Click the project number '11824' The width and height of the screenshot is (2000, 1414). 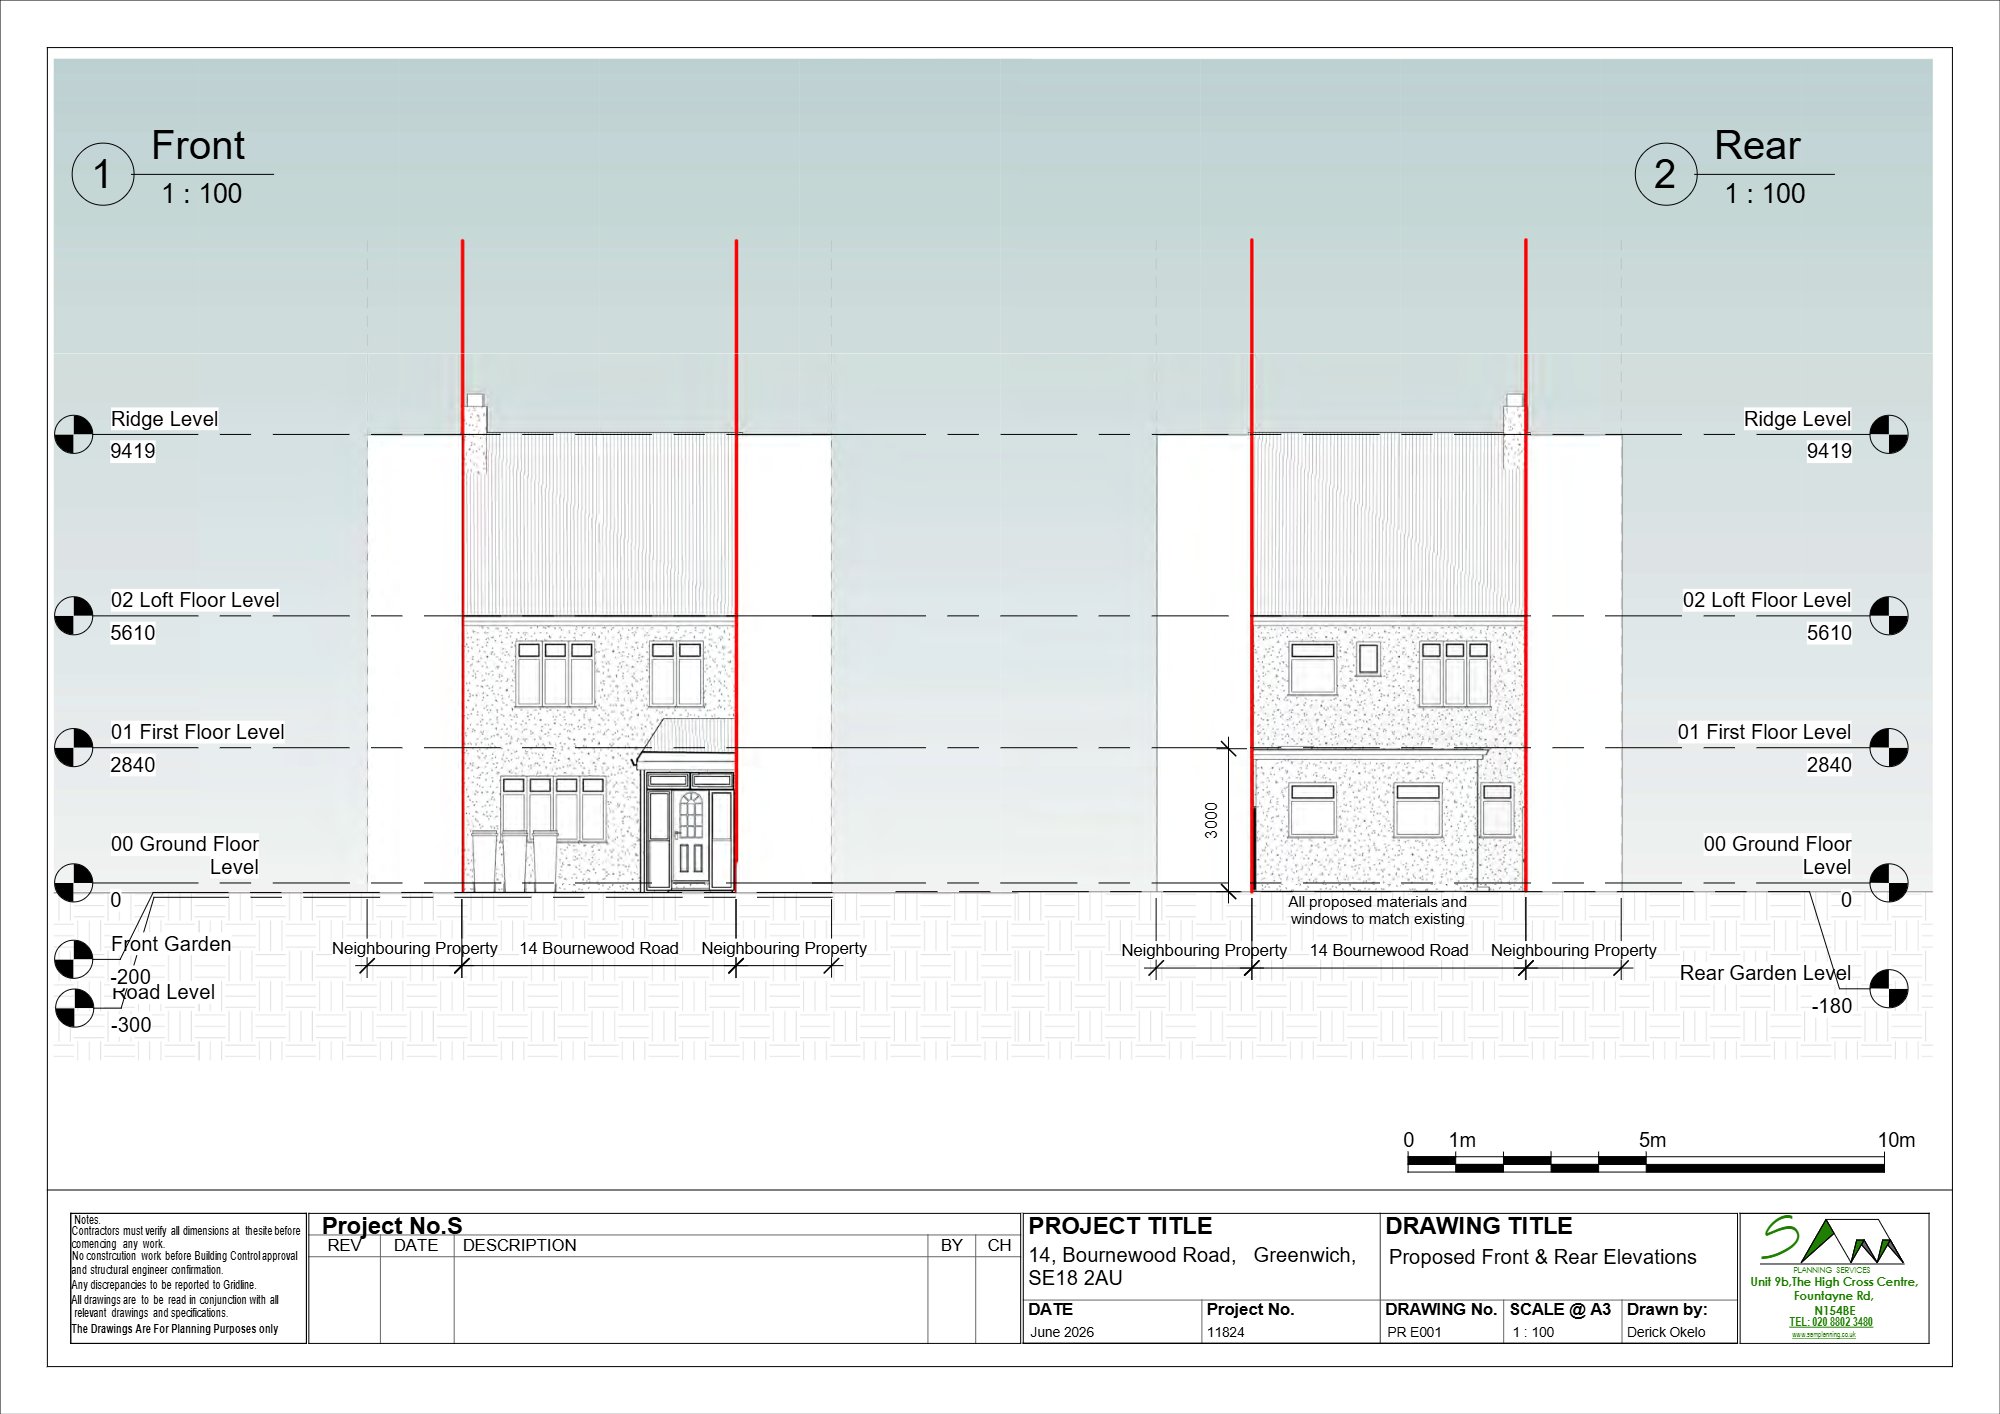coord(1225,1332)
